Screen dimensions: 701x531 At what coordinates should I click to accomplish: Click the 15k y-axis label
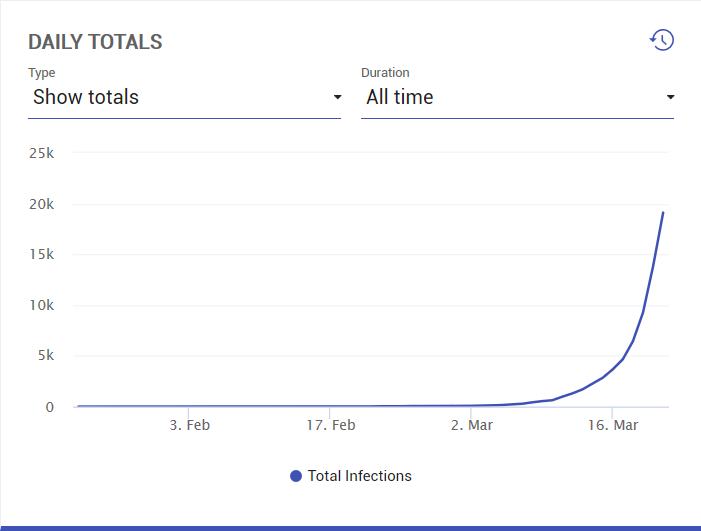coord(41,254)
